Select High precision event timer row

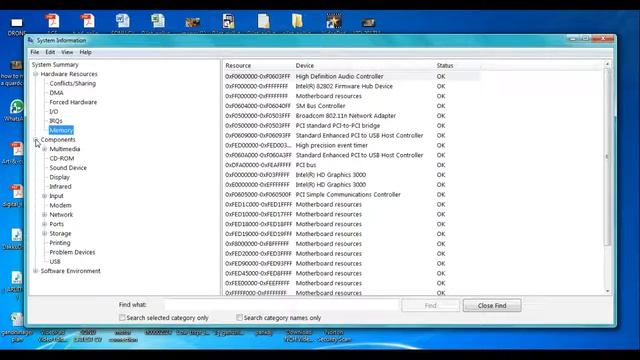coord(352,145)
